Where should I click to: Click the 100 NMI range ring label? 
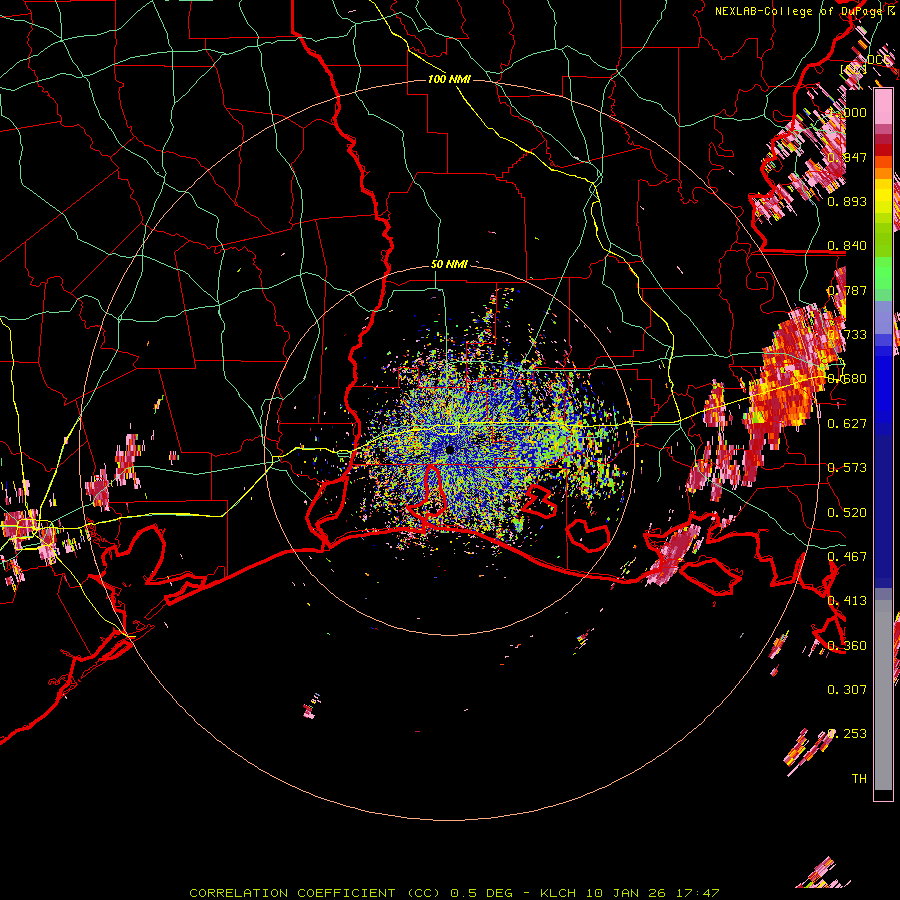tap(449, 79)
